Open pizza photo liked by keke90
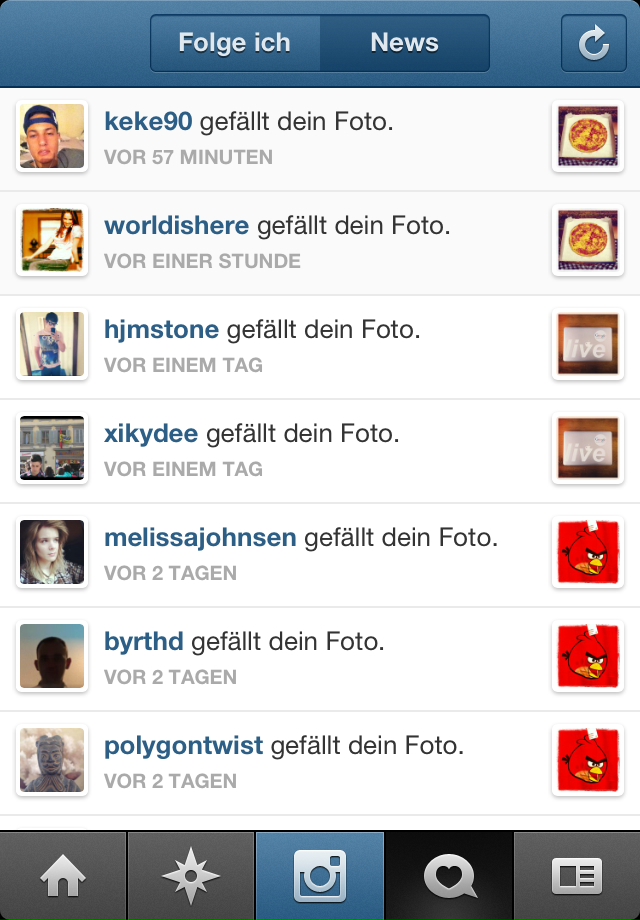 point(588,136)
